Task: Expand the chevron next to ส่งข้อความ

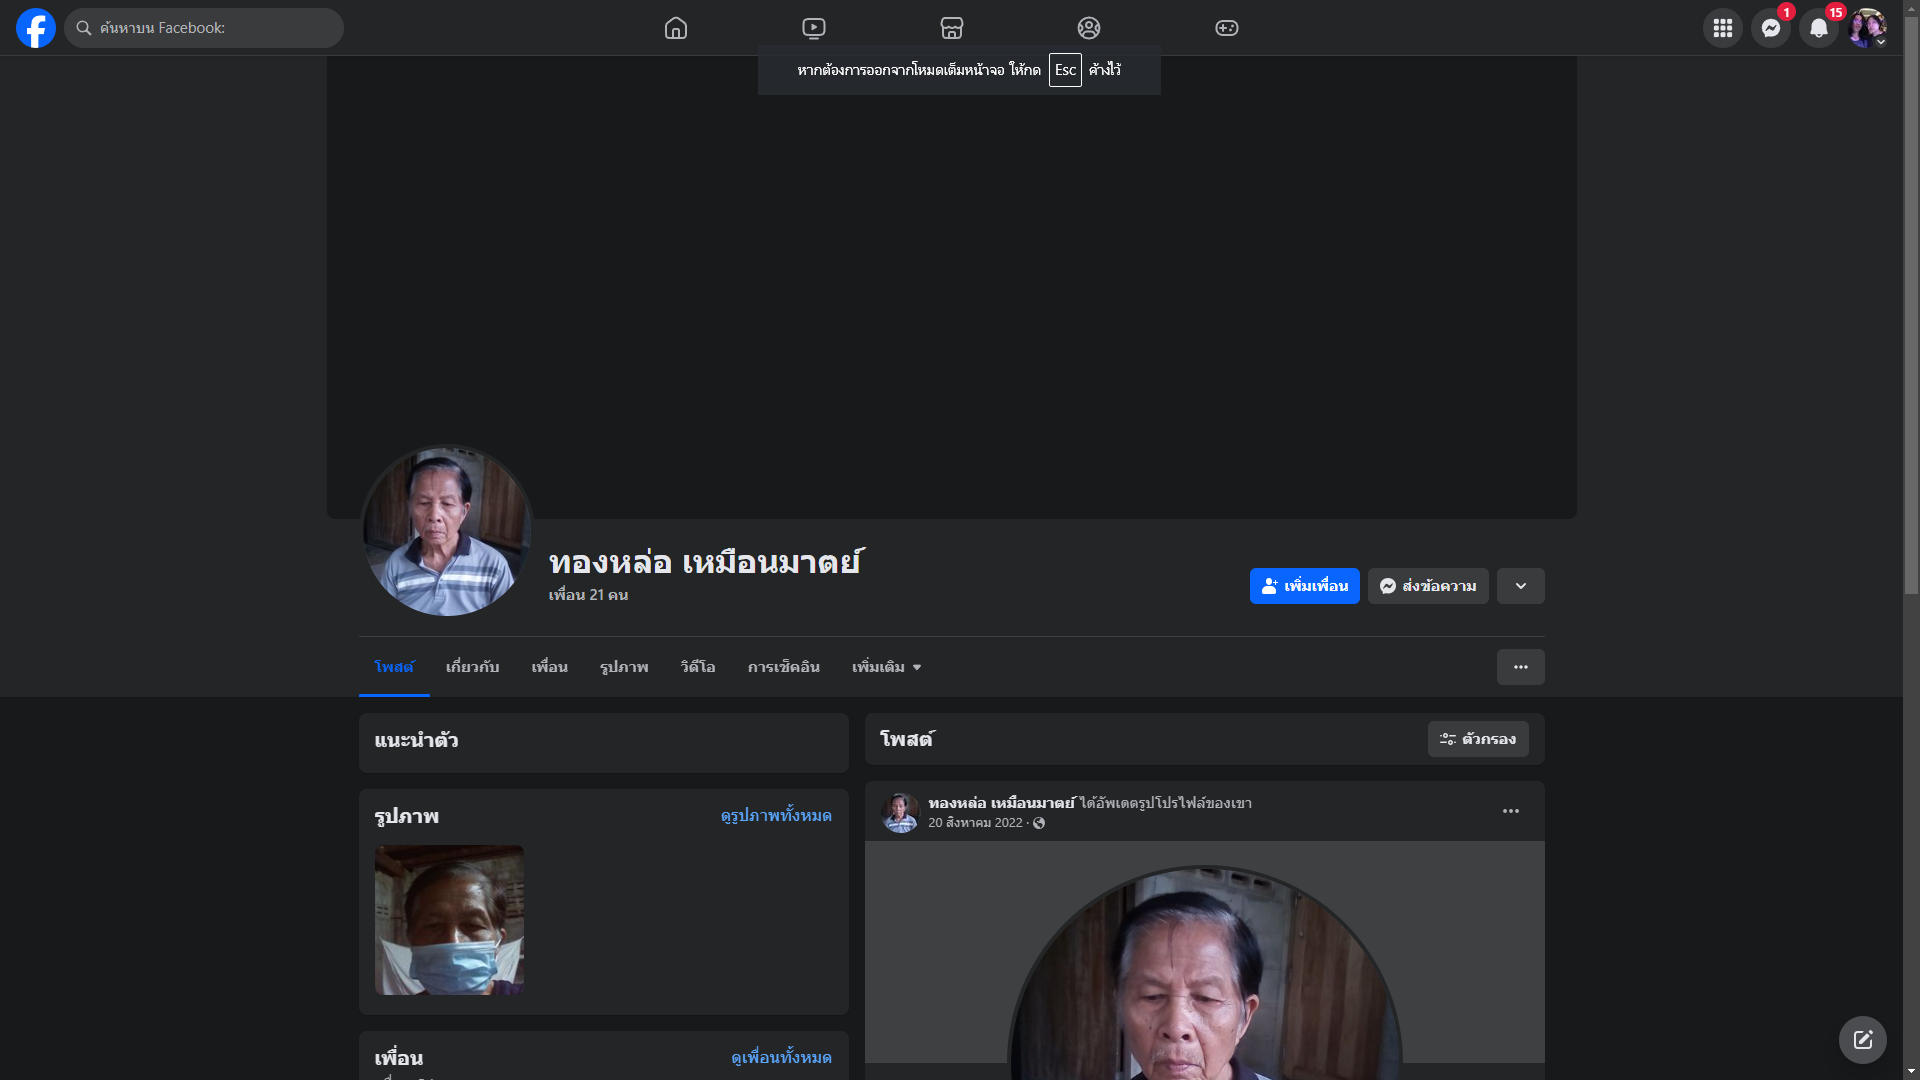Action: (1520, 586)
